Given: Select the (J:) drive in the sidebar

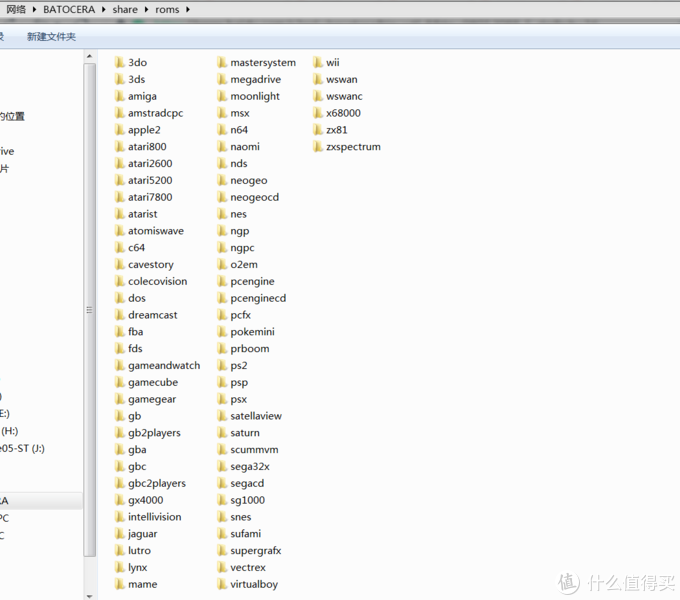Looking at the screenshot, I should click(22, 448).
